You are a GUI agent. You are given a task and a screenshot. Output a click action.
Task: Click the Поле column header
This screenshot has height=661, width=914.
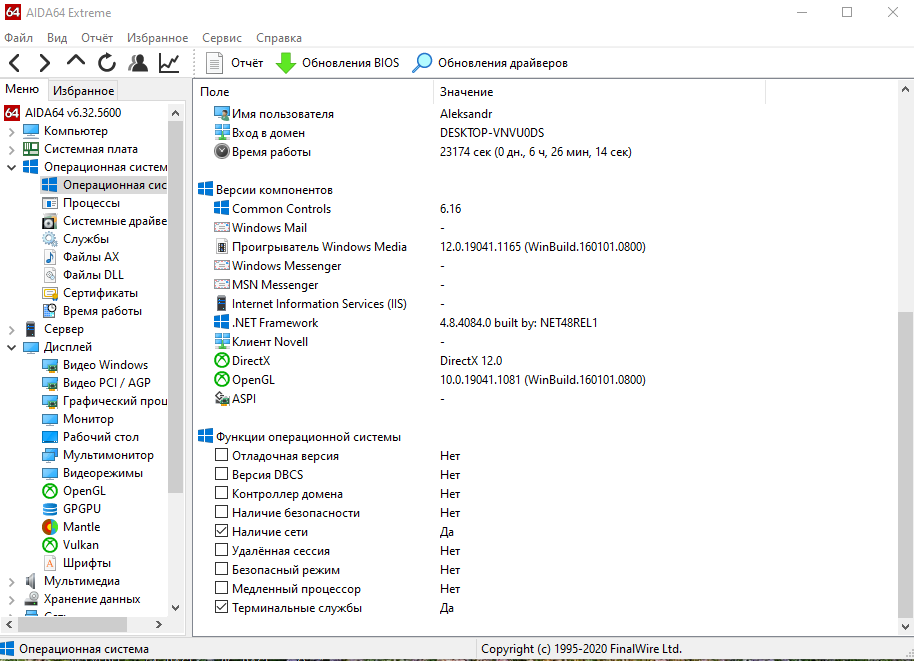point(314,92)
